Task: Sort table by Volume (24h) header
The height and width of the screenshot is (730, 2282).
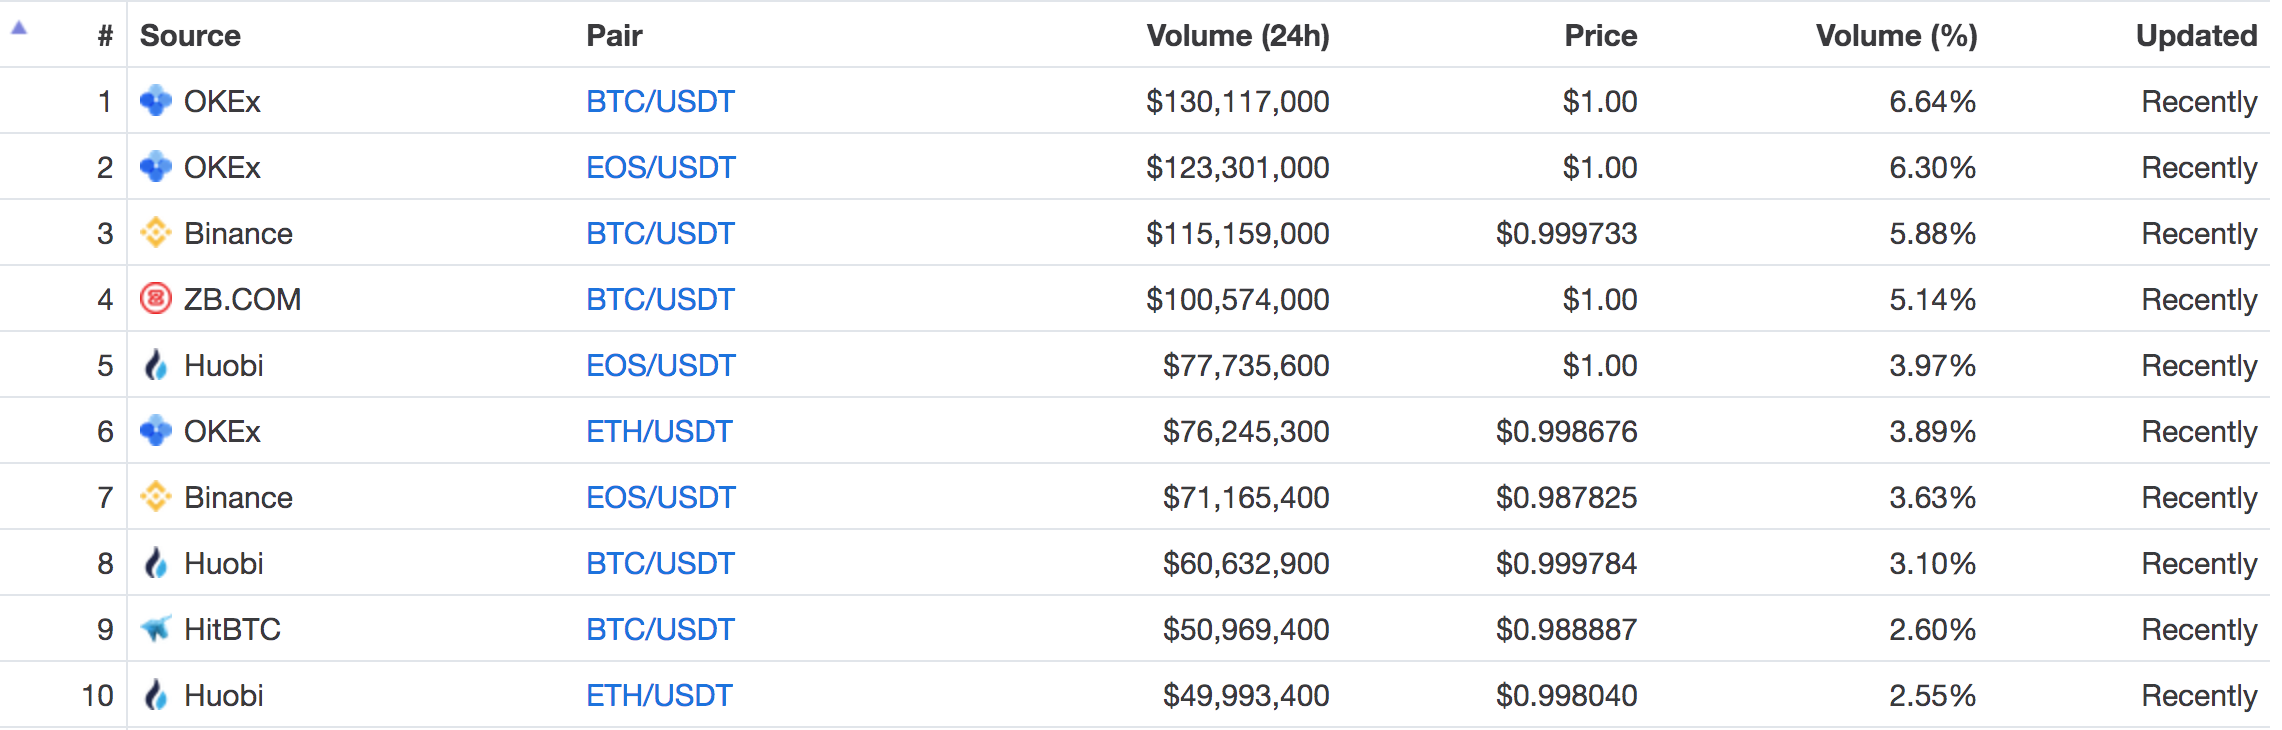Action: coord(1238,36)
